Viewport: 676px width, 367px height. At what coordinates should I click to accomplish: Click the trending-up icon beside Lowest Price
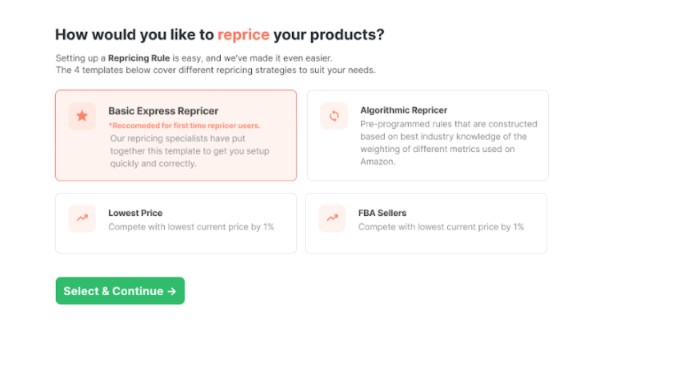(x=82, y=218)
